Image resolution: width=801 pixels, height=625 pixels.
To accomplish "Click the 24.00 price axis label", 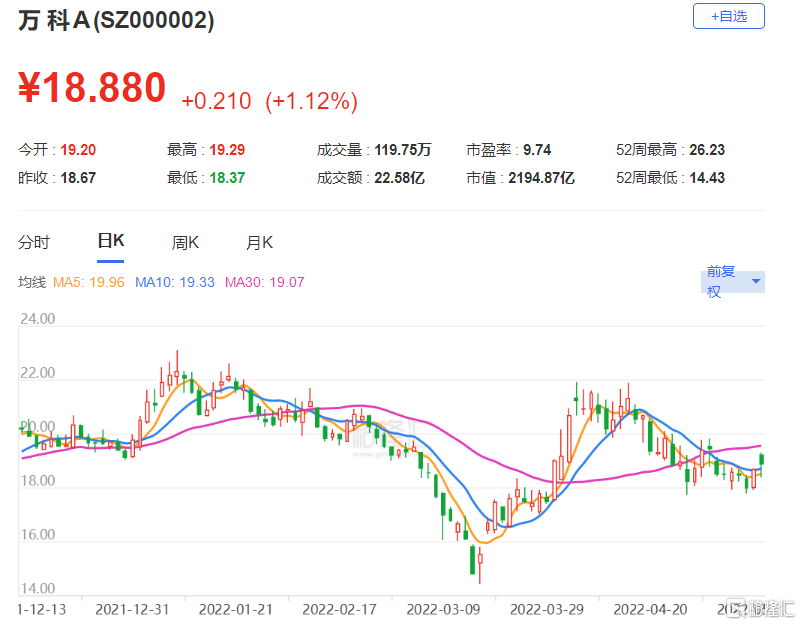I will (36, 320).
